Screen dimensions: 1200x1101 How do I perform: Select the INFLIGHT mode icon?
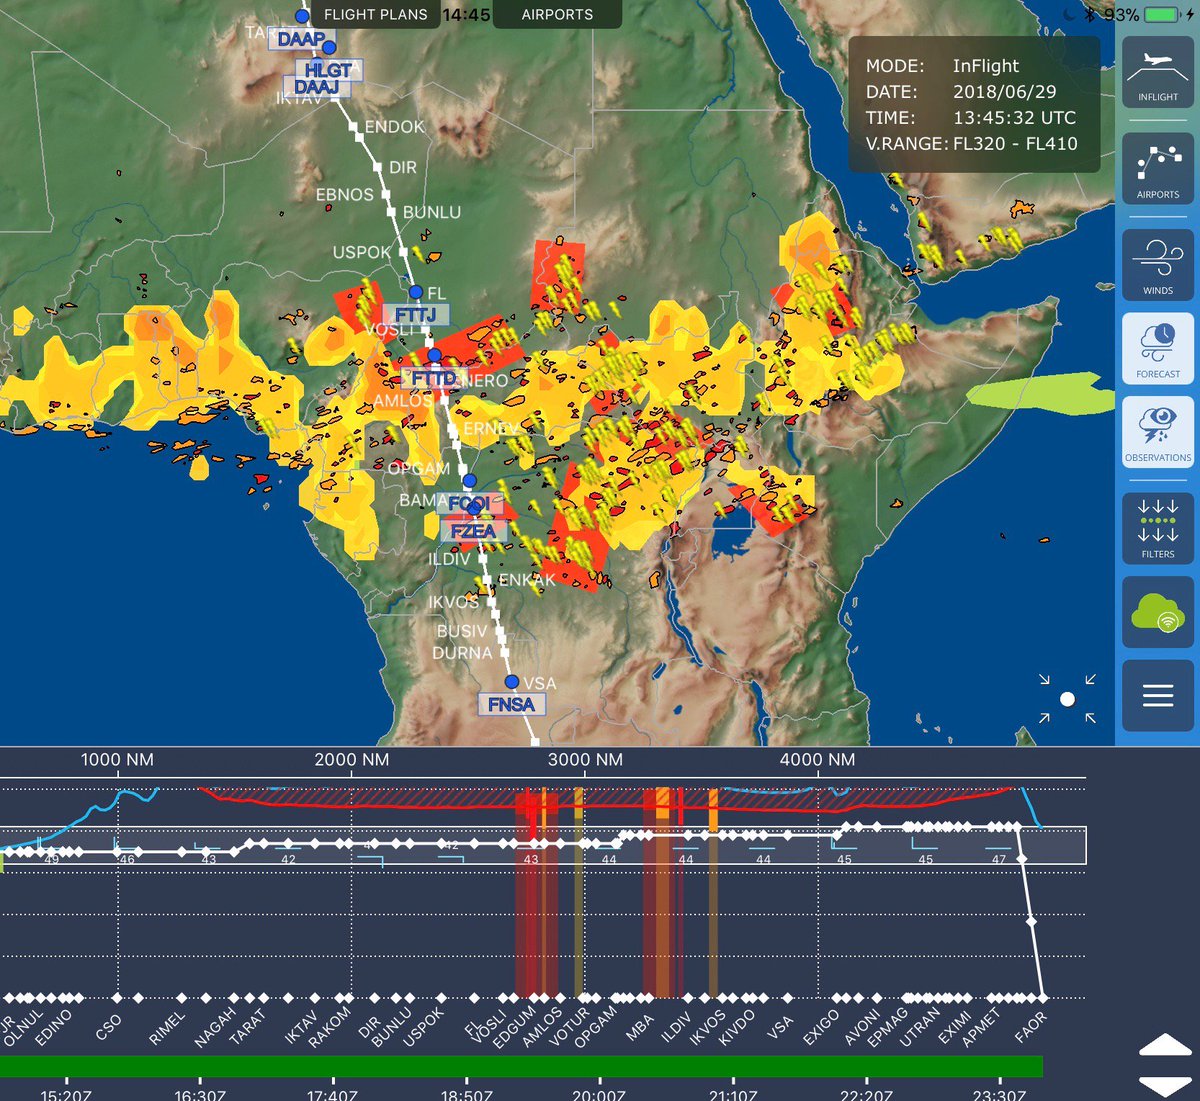coord(1157,70)
